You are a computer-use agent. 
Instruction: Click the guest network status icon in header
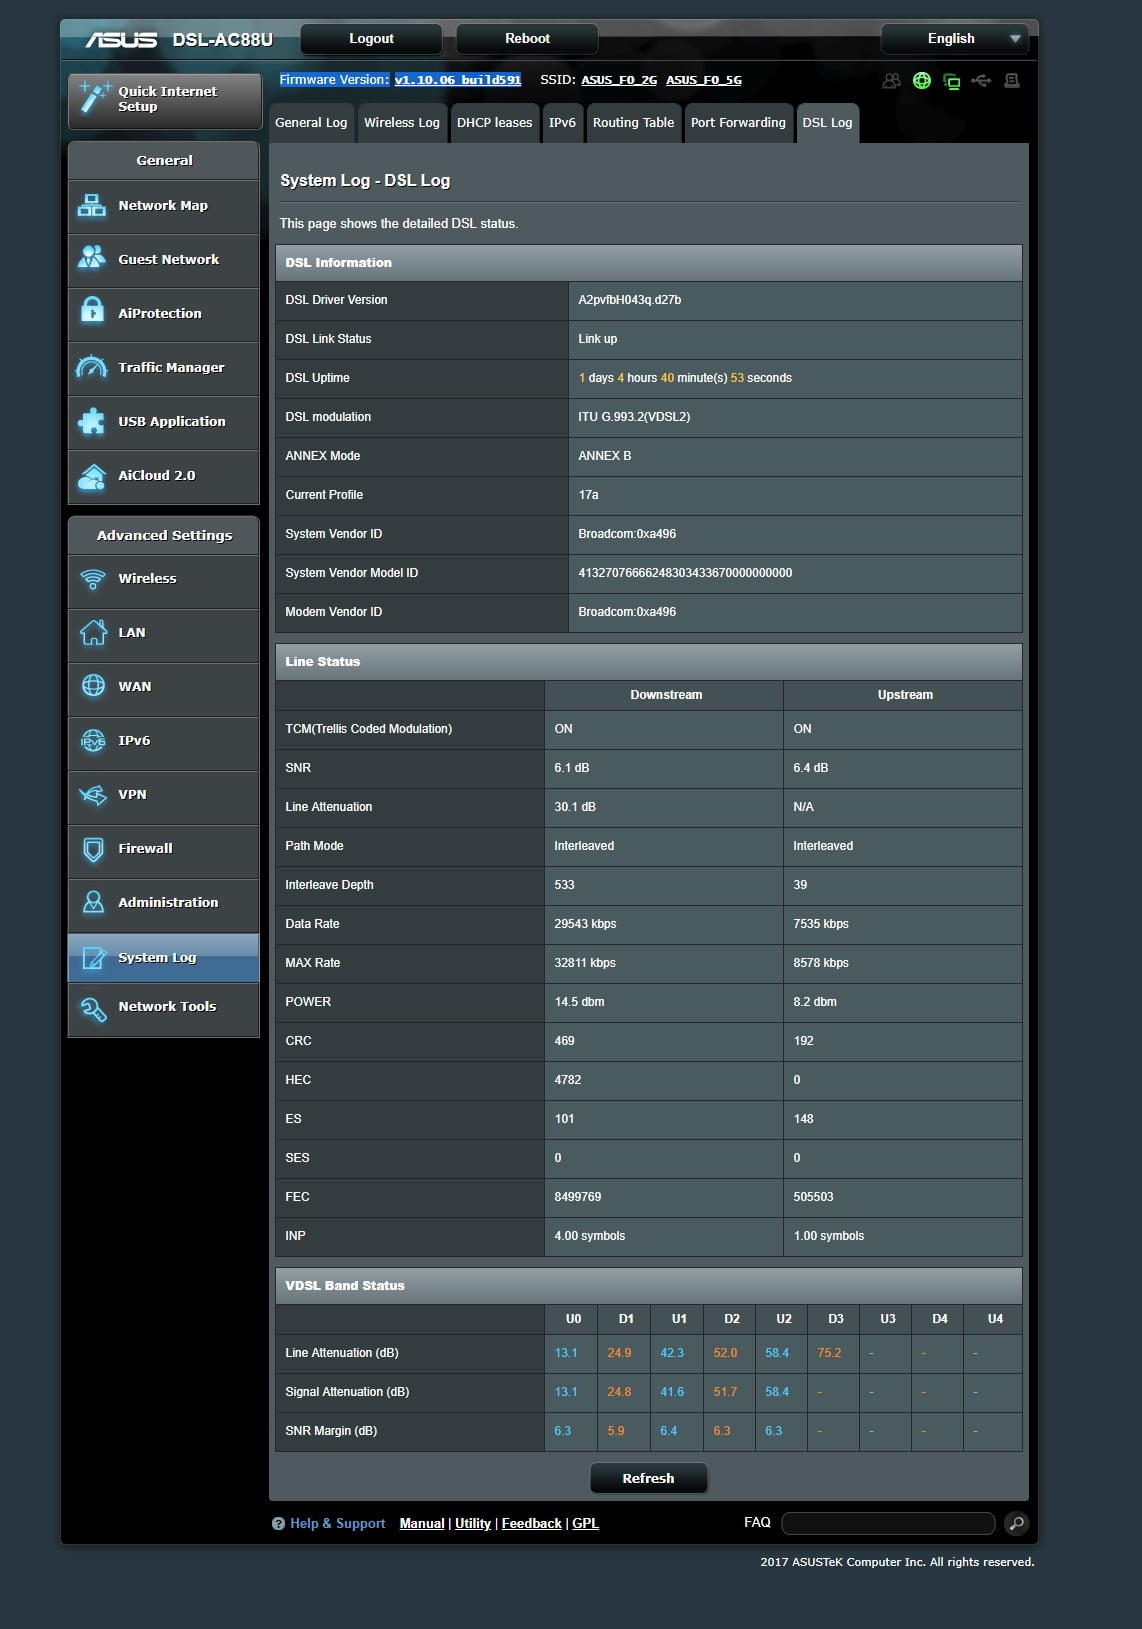click(x=891, y=81)
